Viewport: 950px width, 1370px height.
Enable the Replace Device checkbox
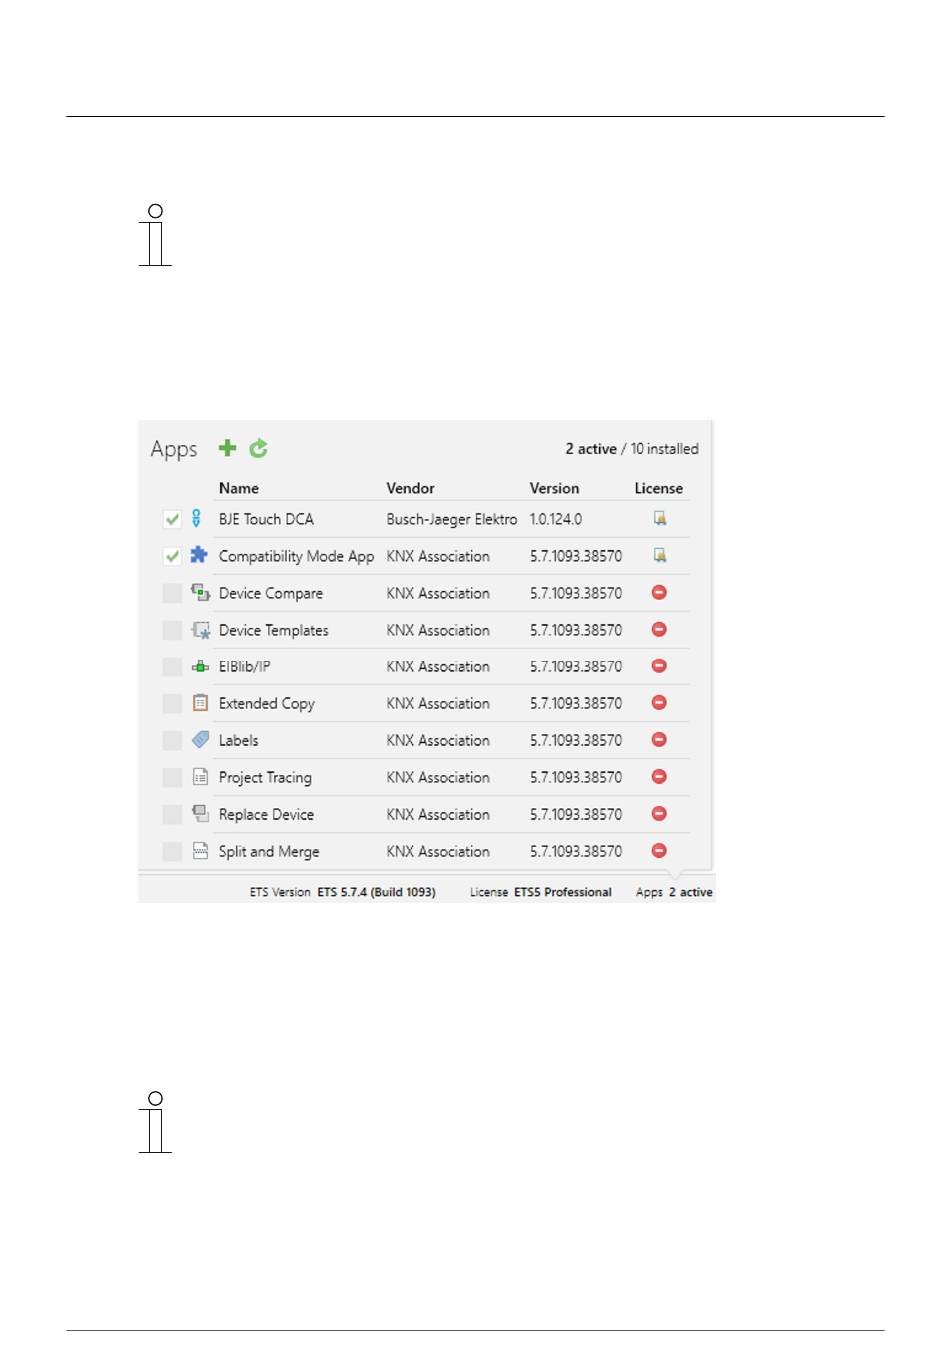(x=172, y=815)
